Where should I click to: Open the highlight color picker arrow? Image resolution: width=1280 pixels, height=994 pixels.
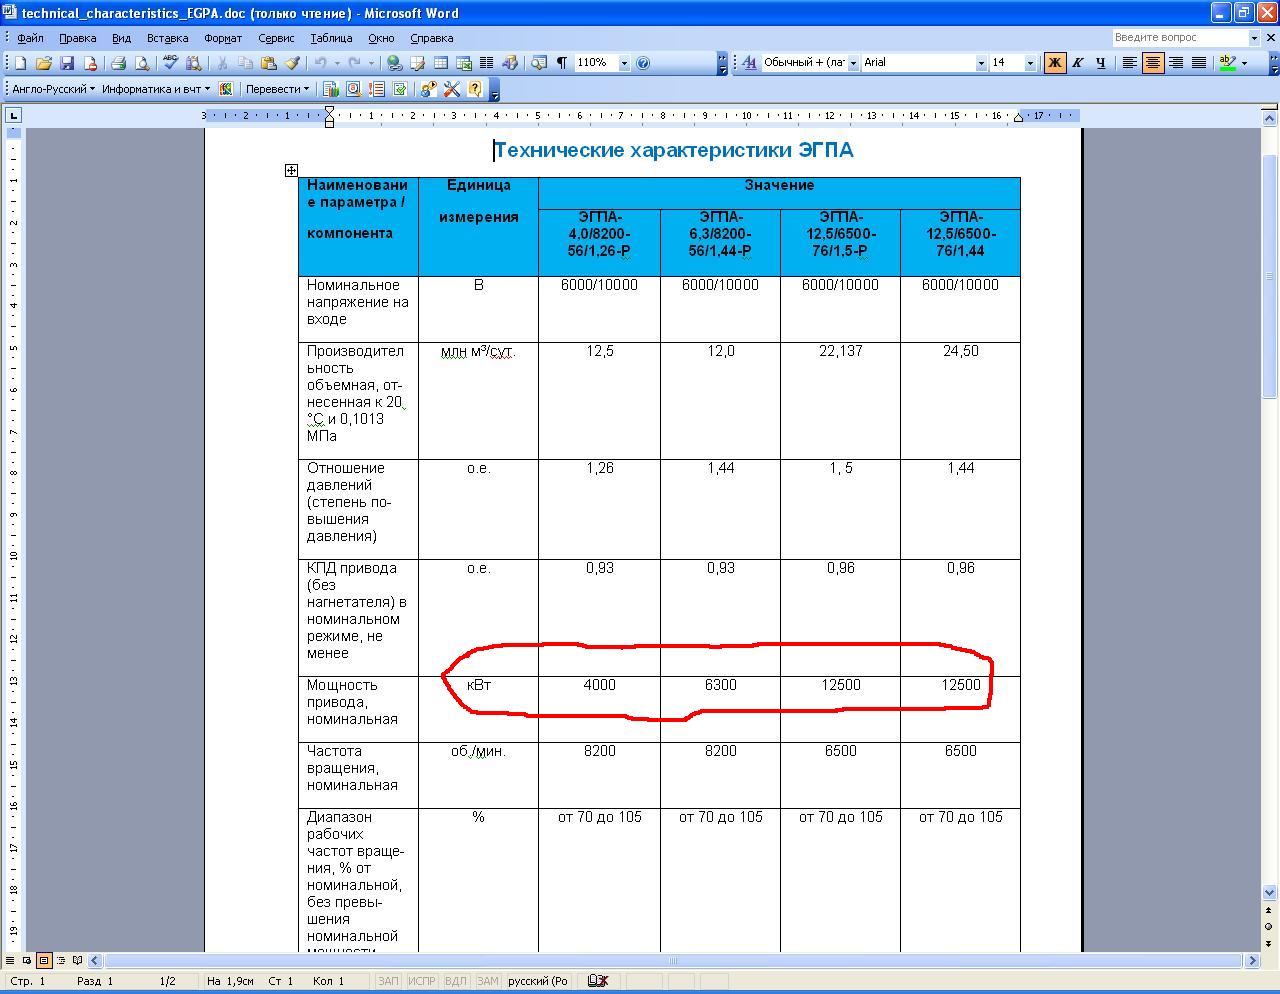1244,63
